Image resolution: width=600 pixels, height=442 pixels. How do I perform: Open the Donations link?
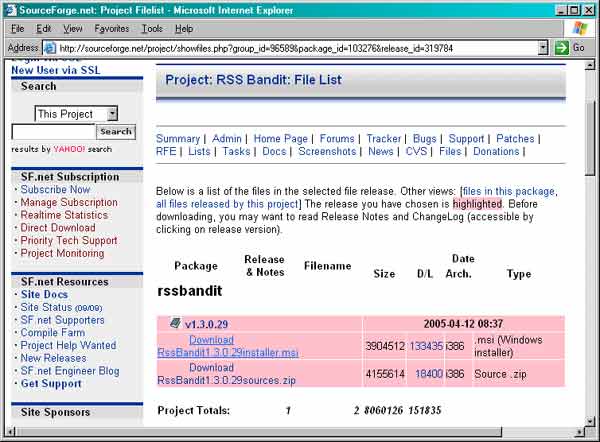click(x=496, y=151)
